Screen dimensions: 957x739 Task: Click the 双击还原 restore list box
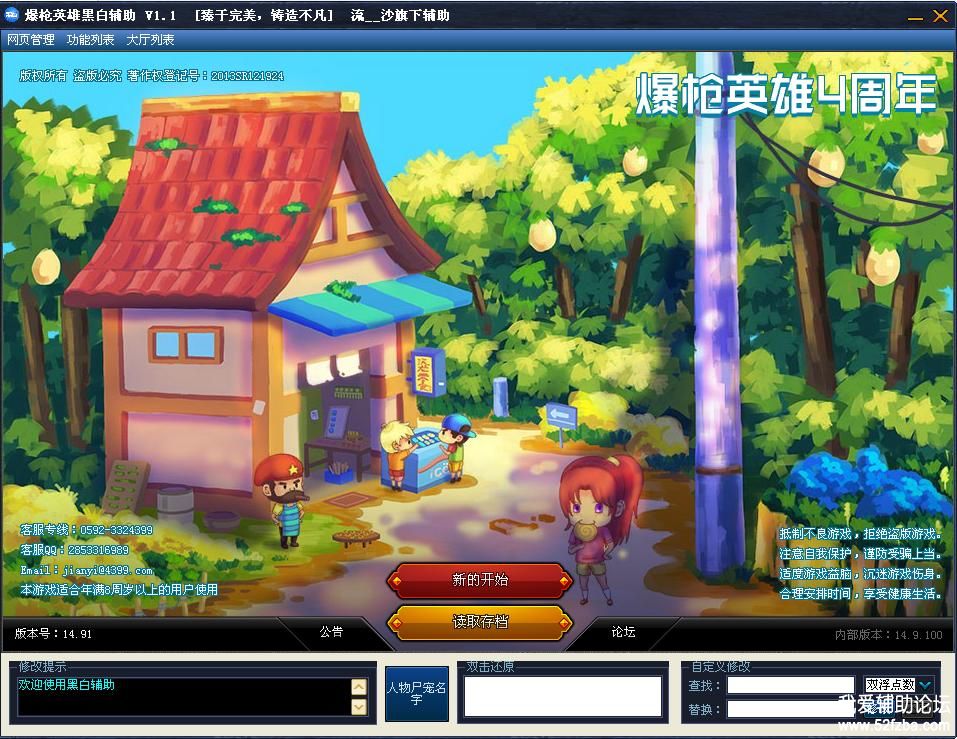pyautogui.click(x=563, y=696)
